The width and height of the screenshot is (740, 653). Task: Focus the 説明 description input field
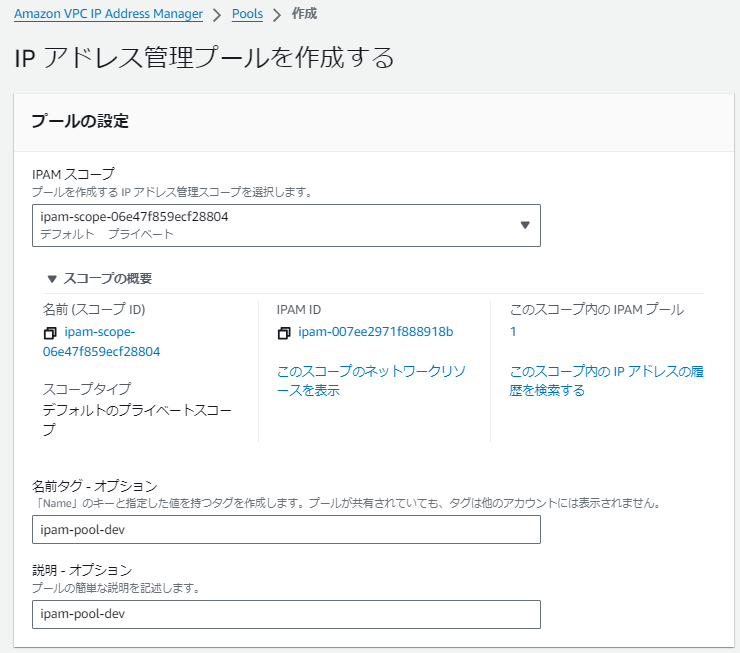coord(286,614)
